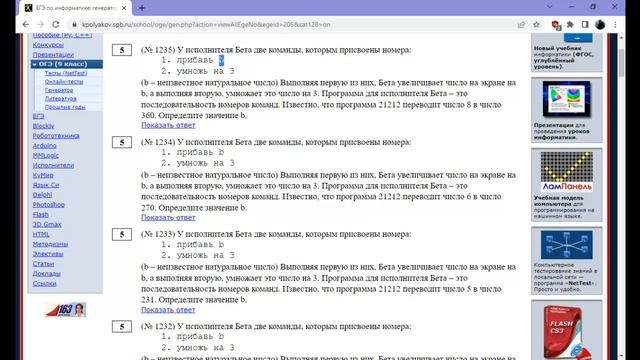Click the NetTest network diagram thumbnail
Image resolution: width=640 pixels, height=360 pixels.
[567, 245]
